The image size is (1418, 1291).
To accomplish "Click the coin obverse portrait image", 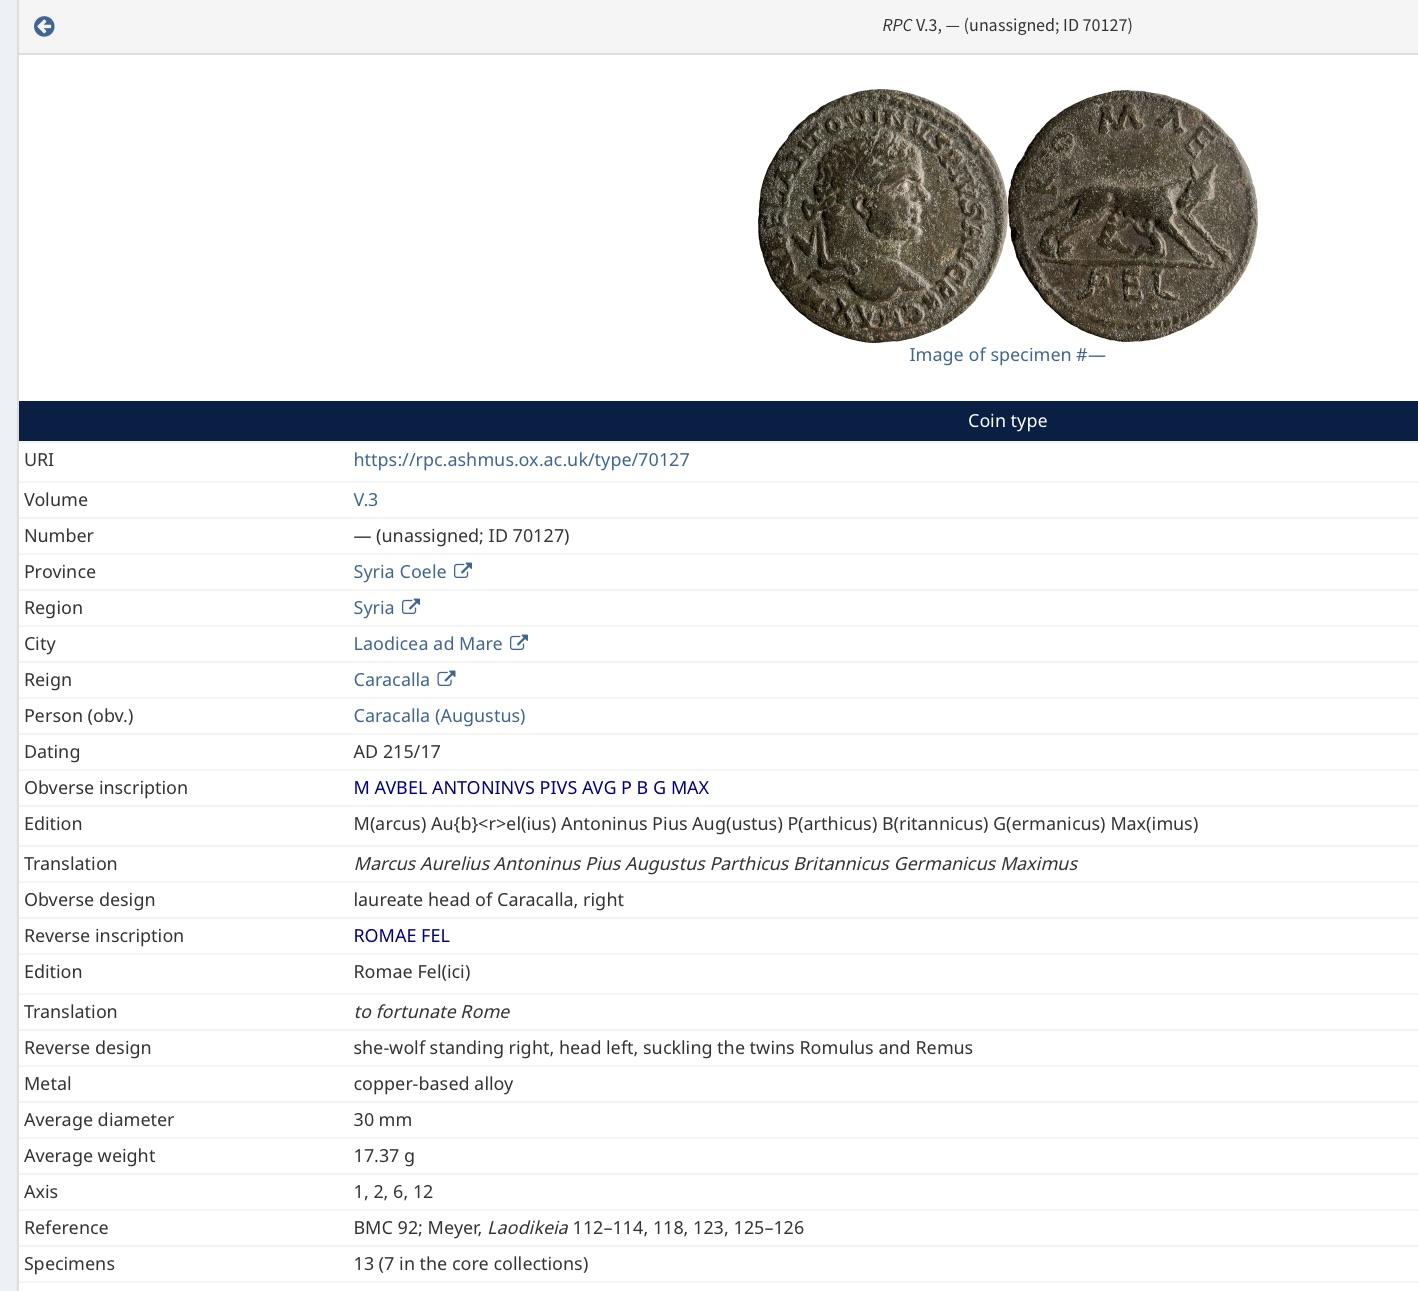I will pos(882,216).
